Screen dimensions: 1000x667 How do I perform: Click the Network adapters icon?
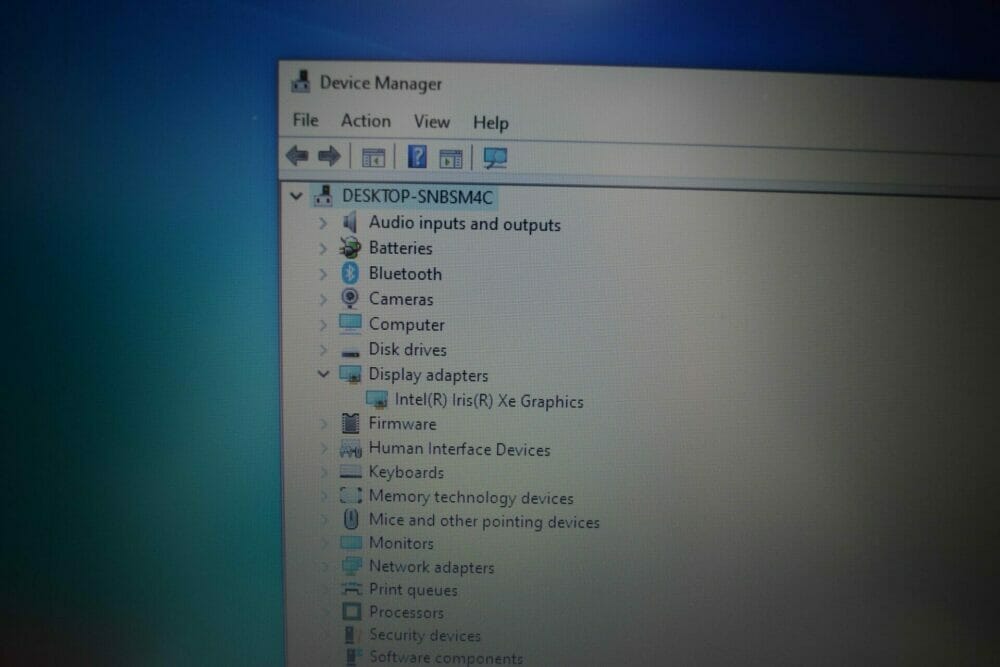coord(351,566)
